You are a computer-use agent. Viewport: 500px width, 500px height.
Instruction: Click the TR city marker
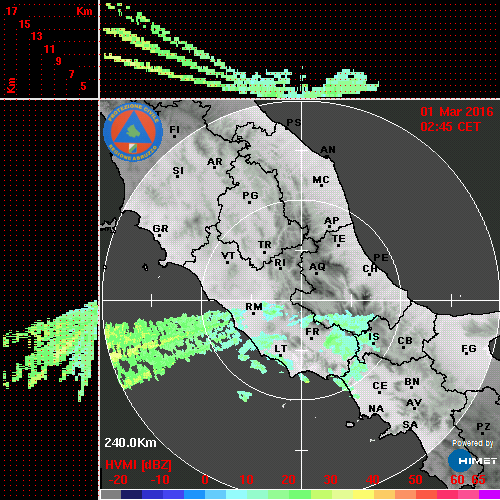click(265, 246)
